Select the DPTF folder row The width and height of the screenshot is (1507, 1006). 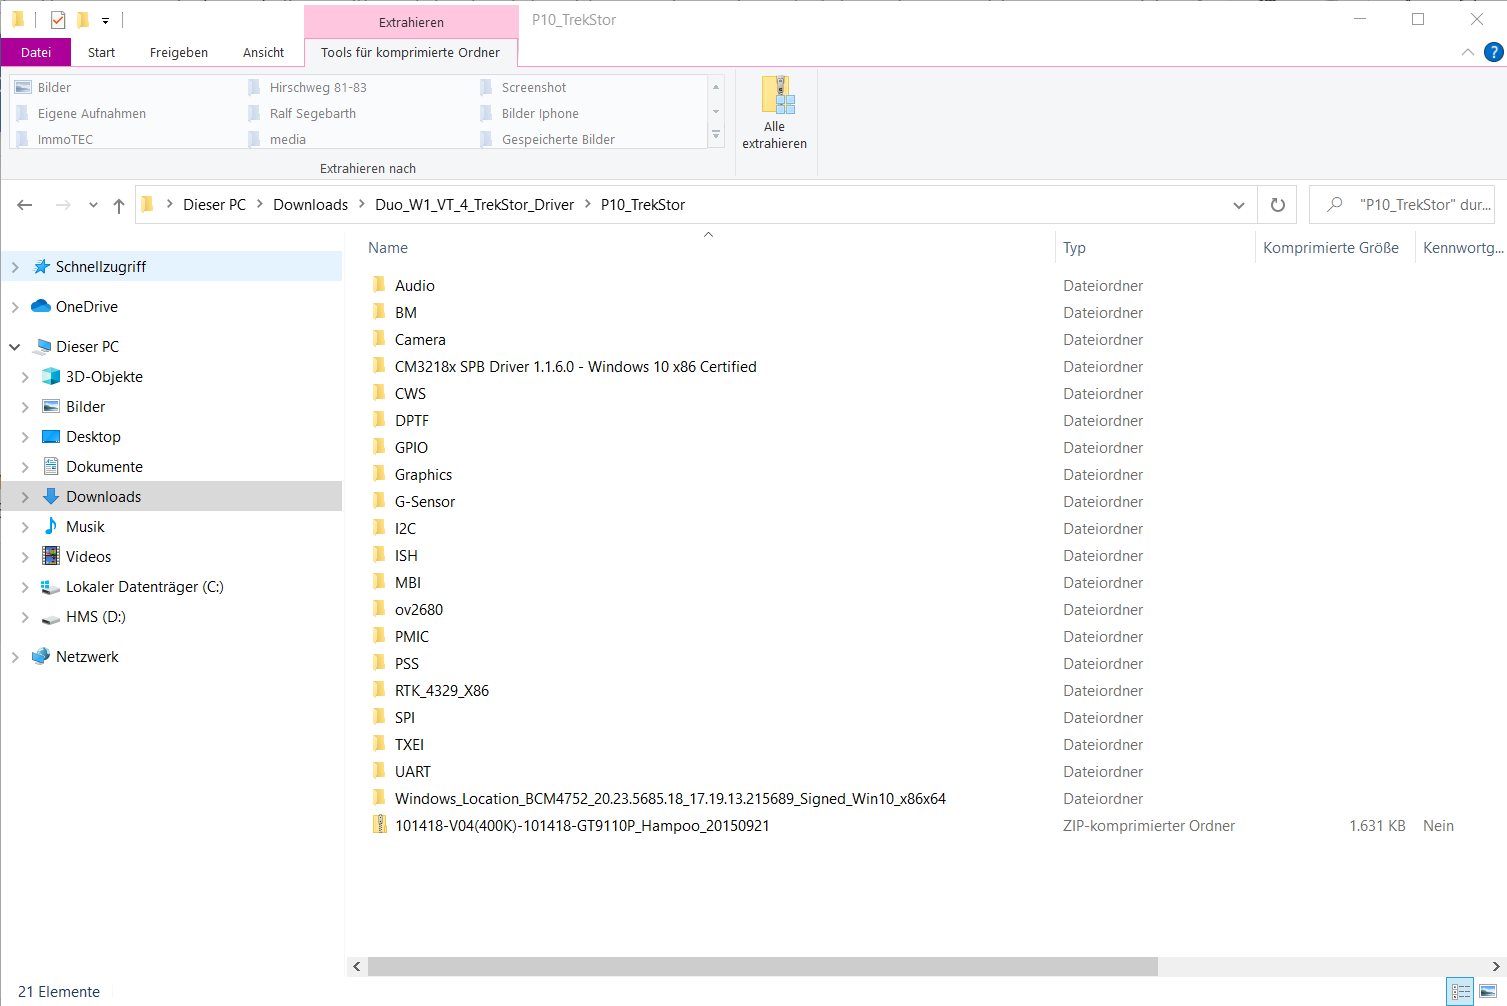pos(411,421)
